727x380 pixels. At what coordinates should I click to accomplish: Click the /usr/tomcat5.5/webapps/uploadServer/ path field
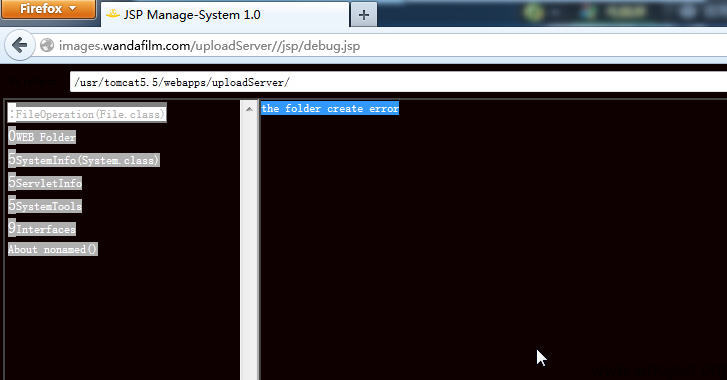click(398, 82)
